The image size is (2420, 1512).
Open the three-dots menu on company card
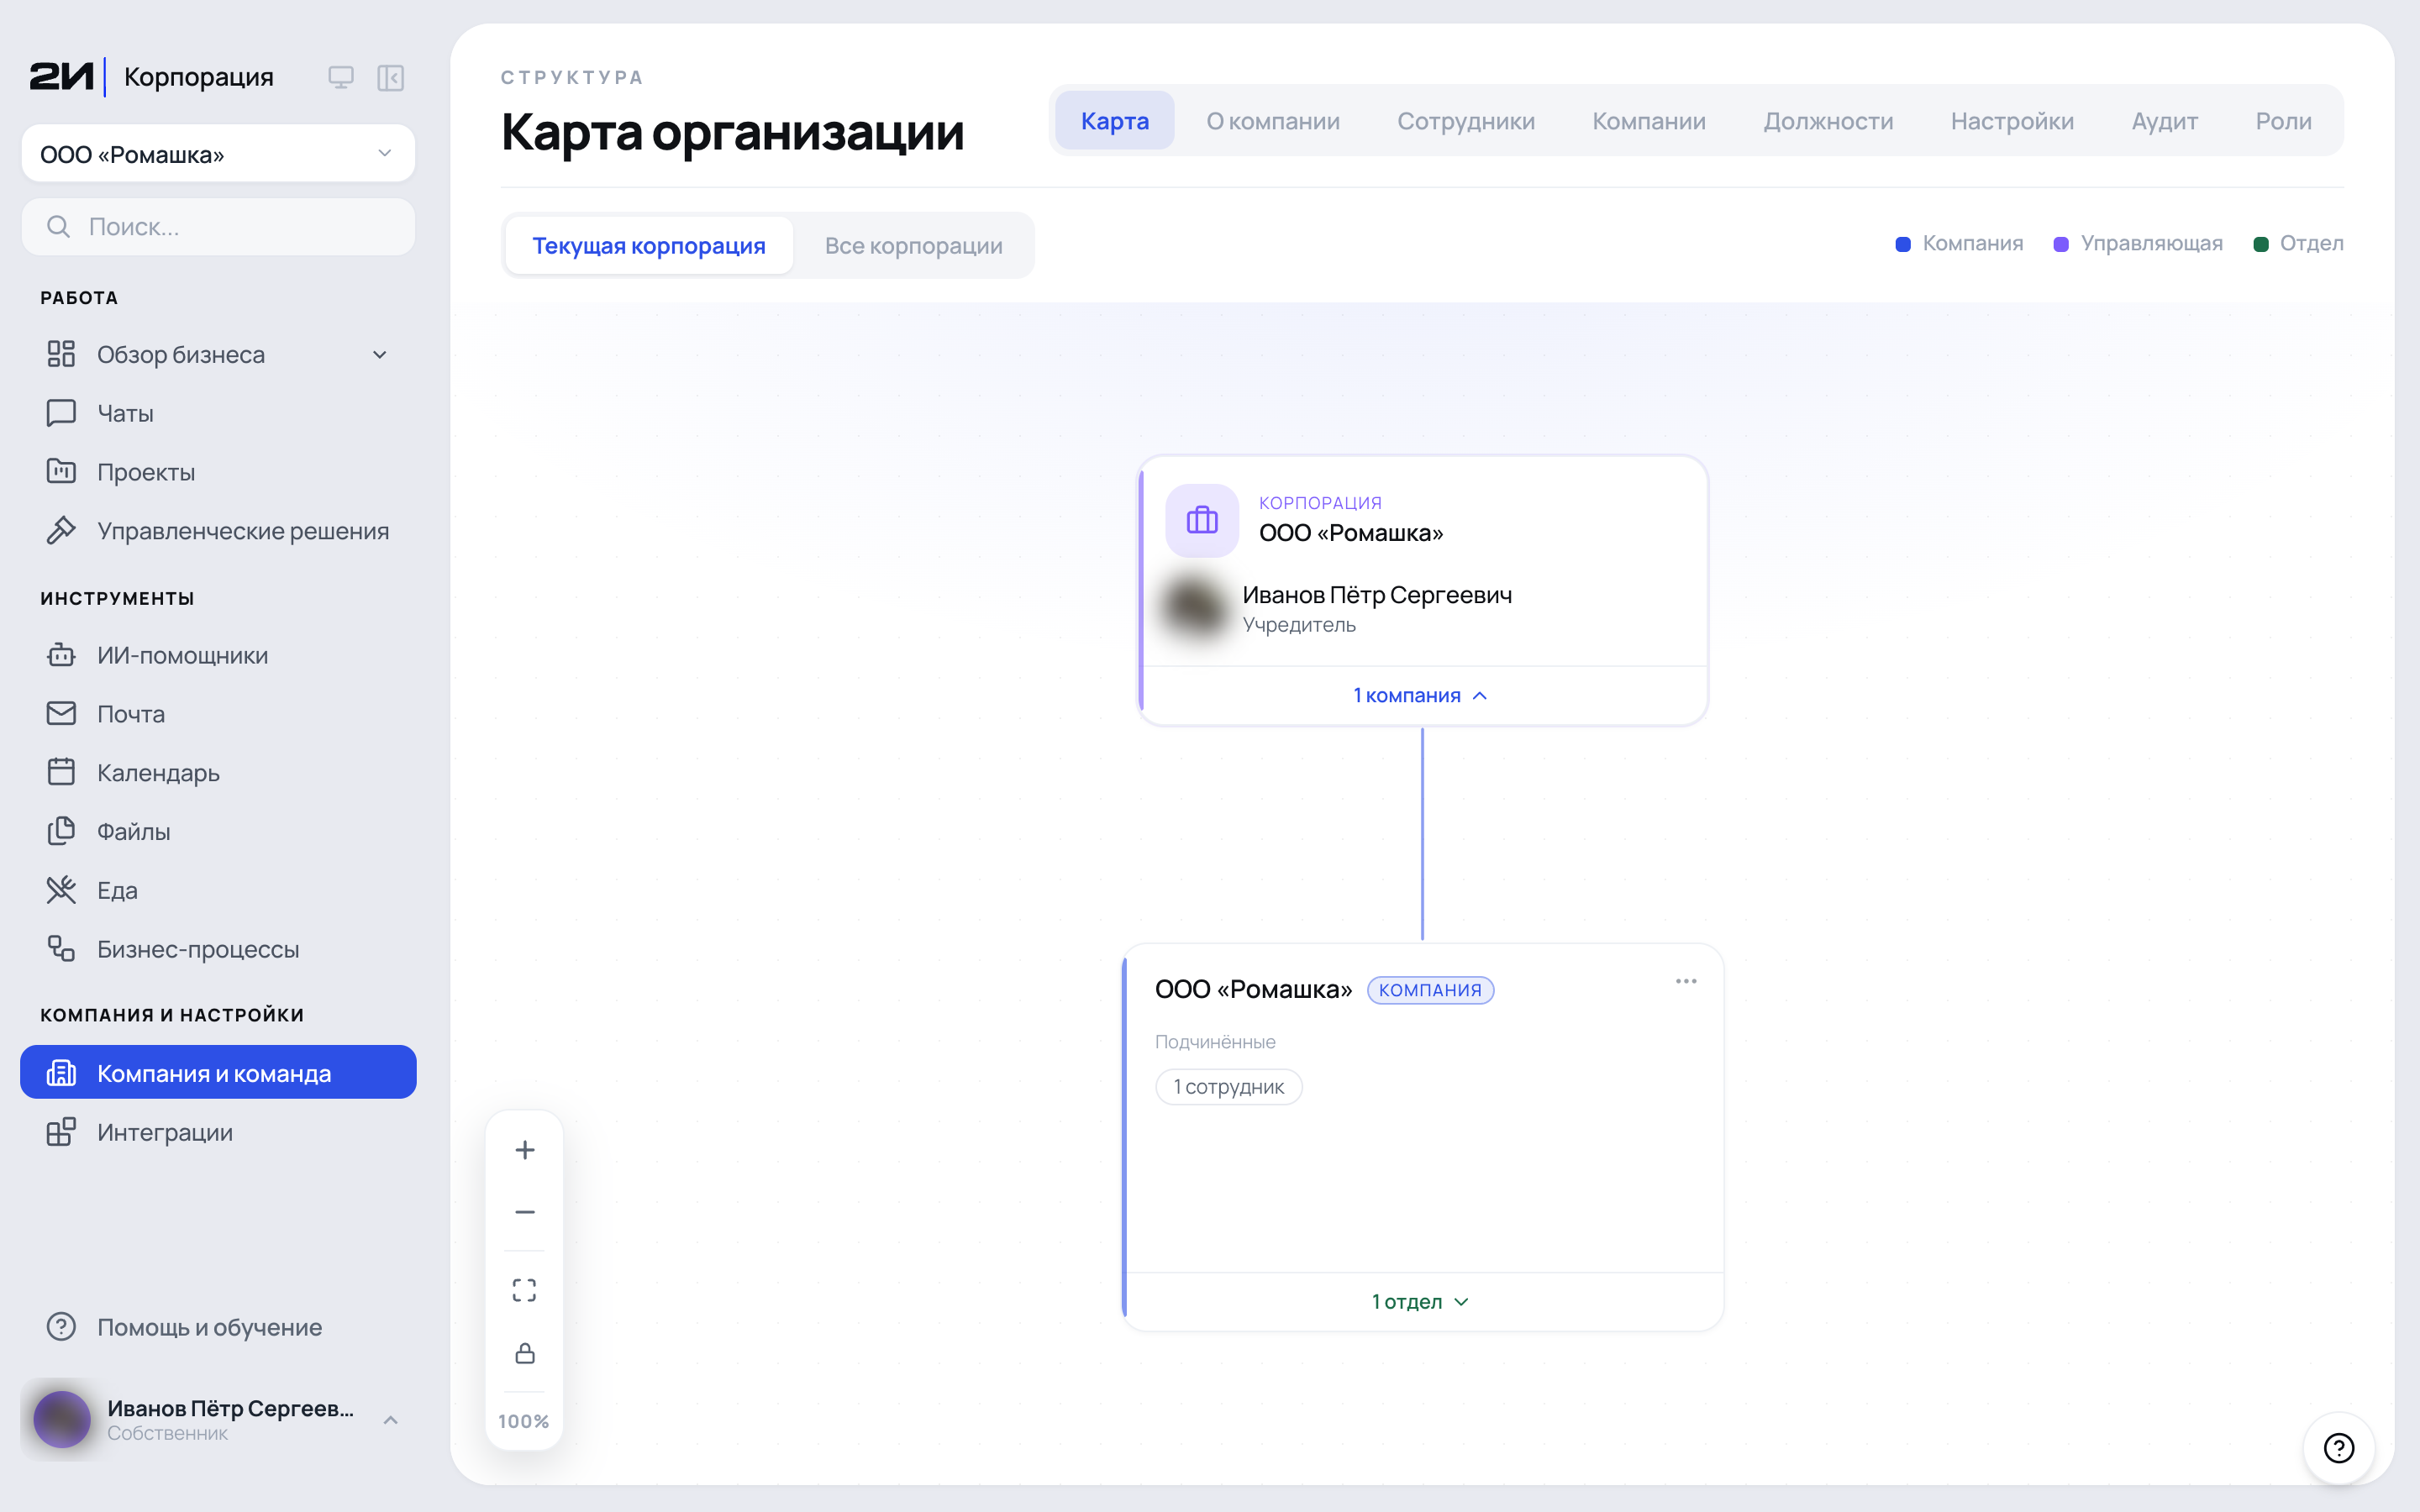click(1686, 981)
